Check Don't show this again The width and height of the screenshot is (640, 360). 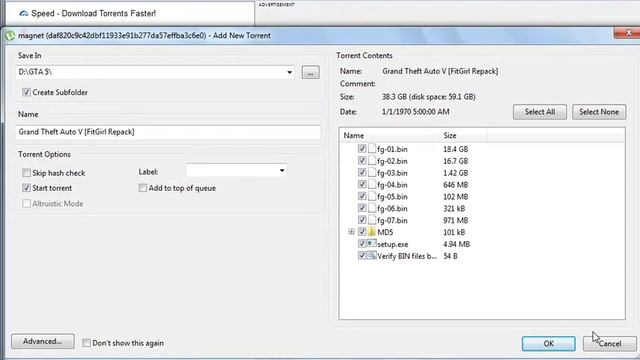pyautogui.click(x=87, y=343)
